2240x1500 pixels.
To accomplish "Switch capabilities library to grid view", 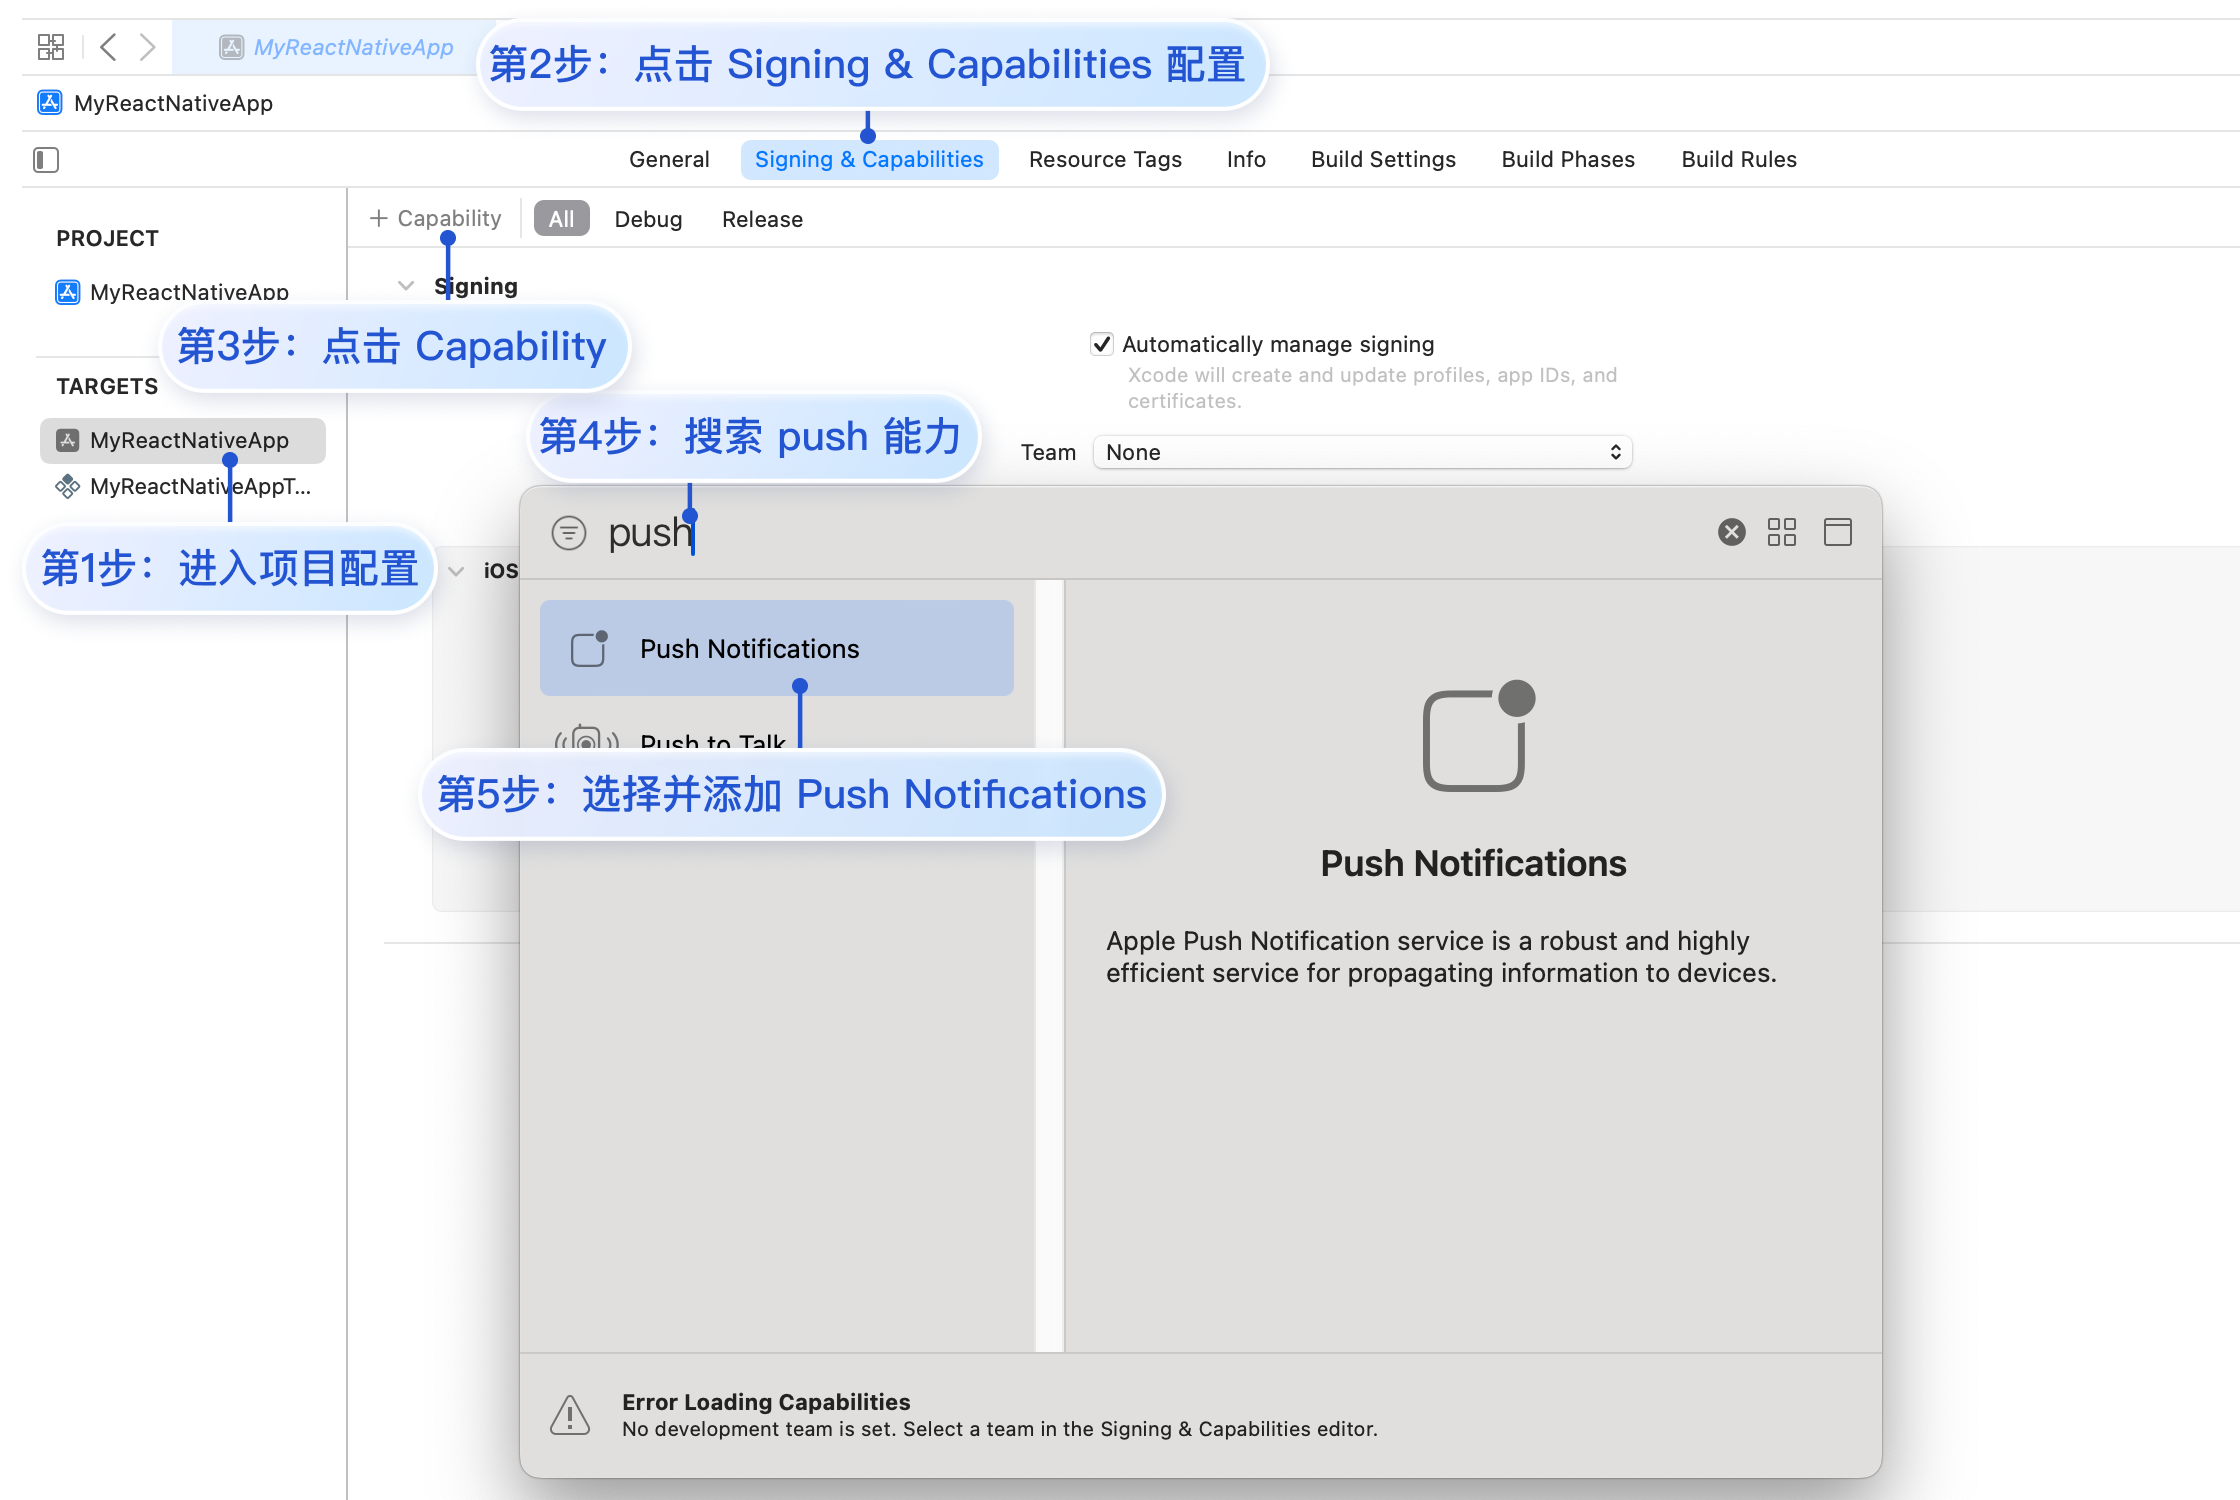I will coord(1781,532).
